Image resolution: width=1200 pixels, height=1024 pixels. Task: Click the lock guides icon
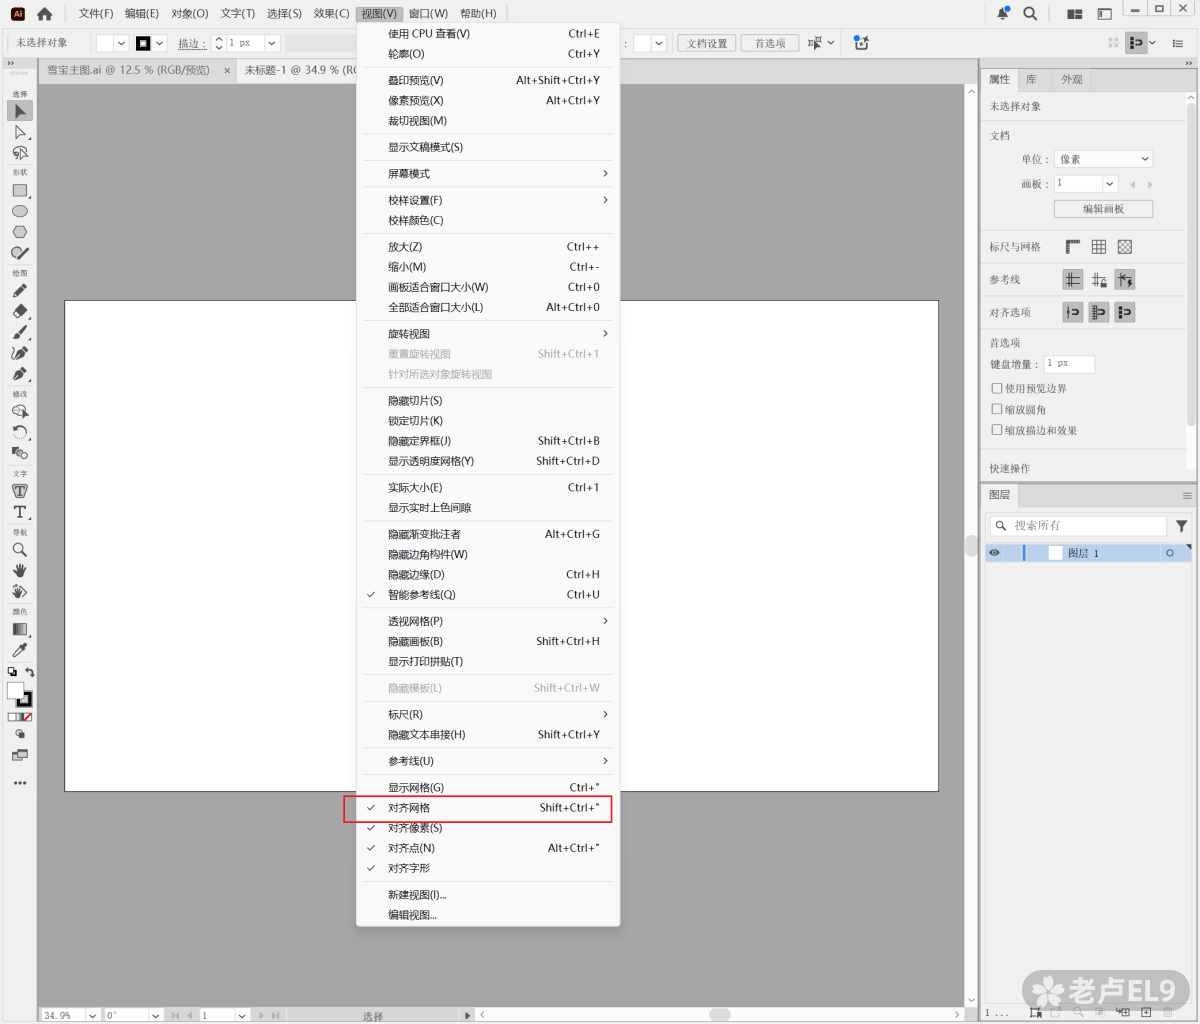(1099, 280)
